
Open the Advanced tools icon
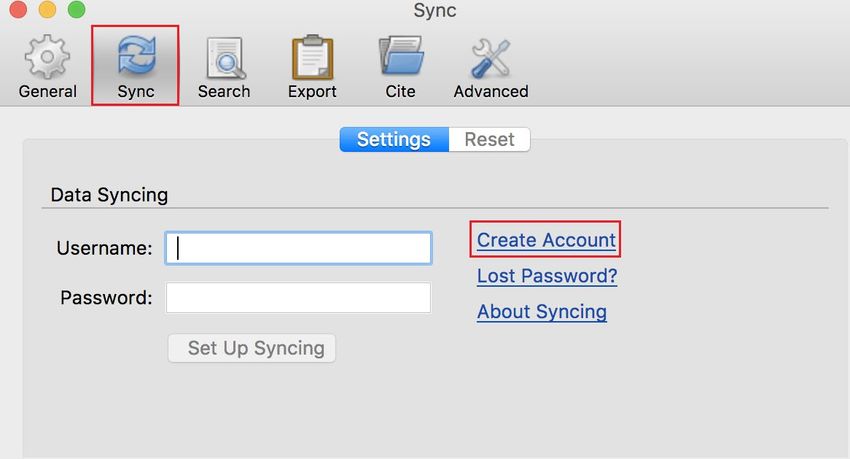[x=491, y=57]
